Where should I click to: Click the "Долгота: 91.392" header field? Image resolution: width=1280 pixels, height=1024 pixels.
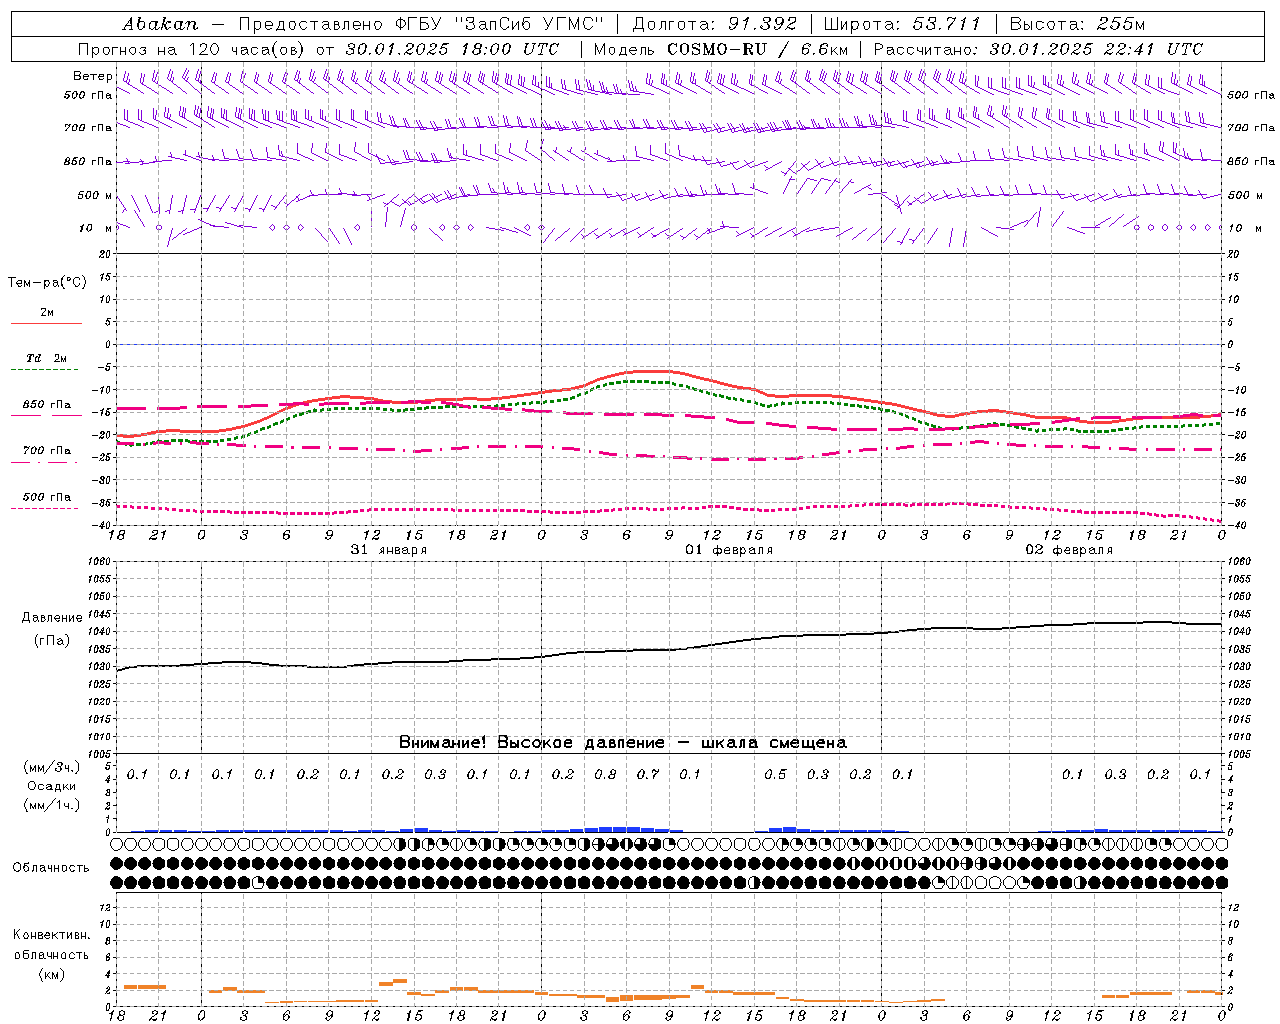(715, 23)
